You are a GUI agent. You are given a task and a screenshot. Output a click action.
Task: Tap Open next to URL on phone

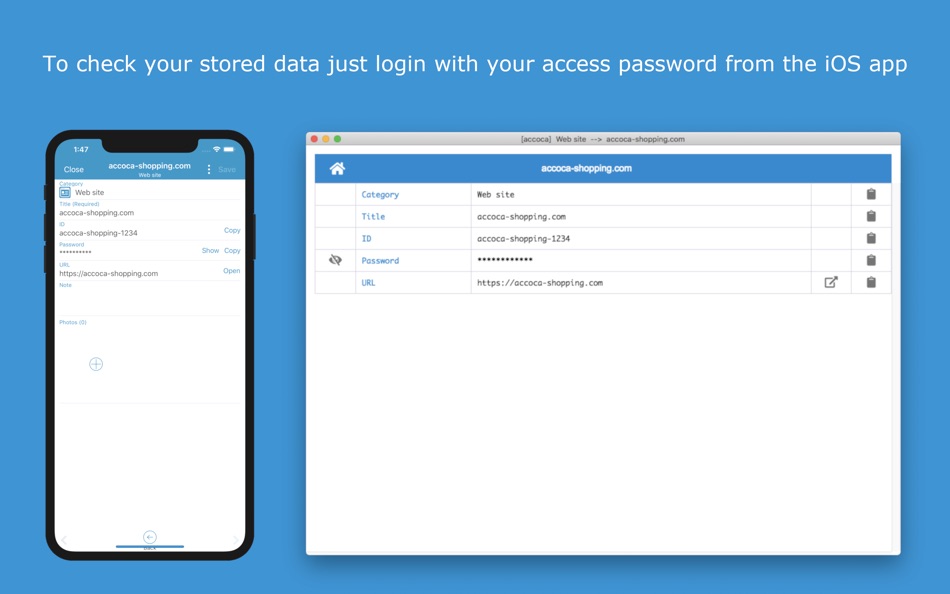click(231, 271)
